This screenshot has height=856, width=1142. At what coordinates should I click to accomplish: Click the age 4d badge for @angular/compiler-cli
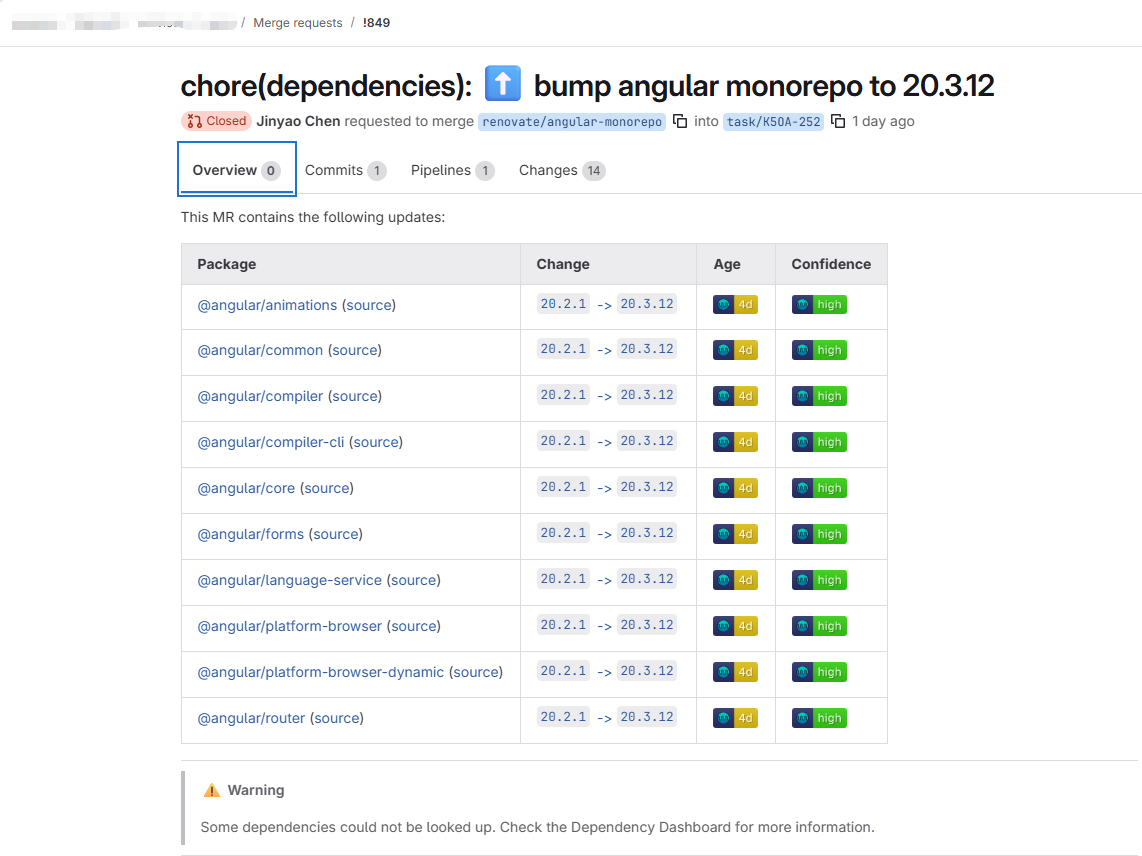tap(735, 442)
